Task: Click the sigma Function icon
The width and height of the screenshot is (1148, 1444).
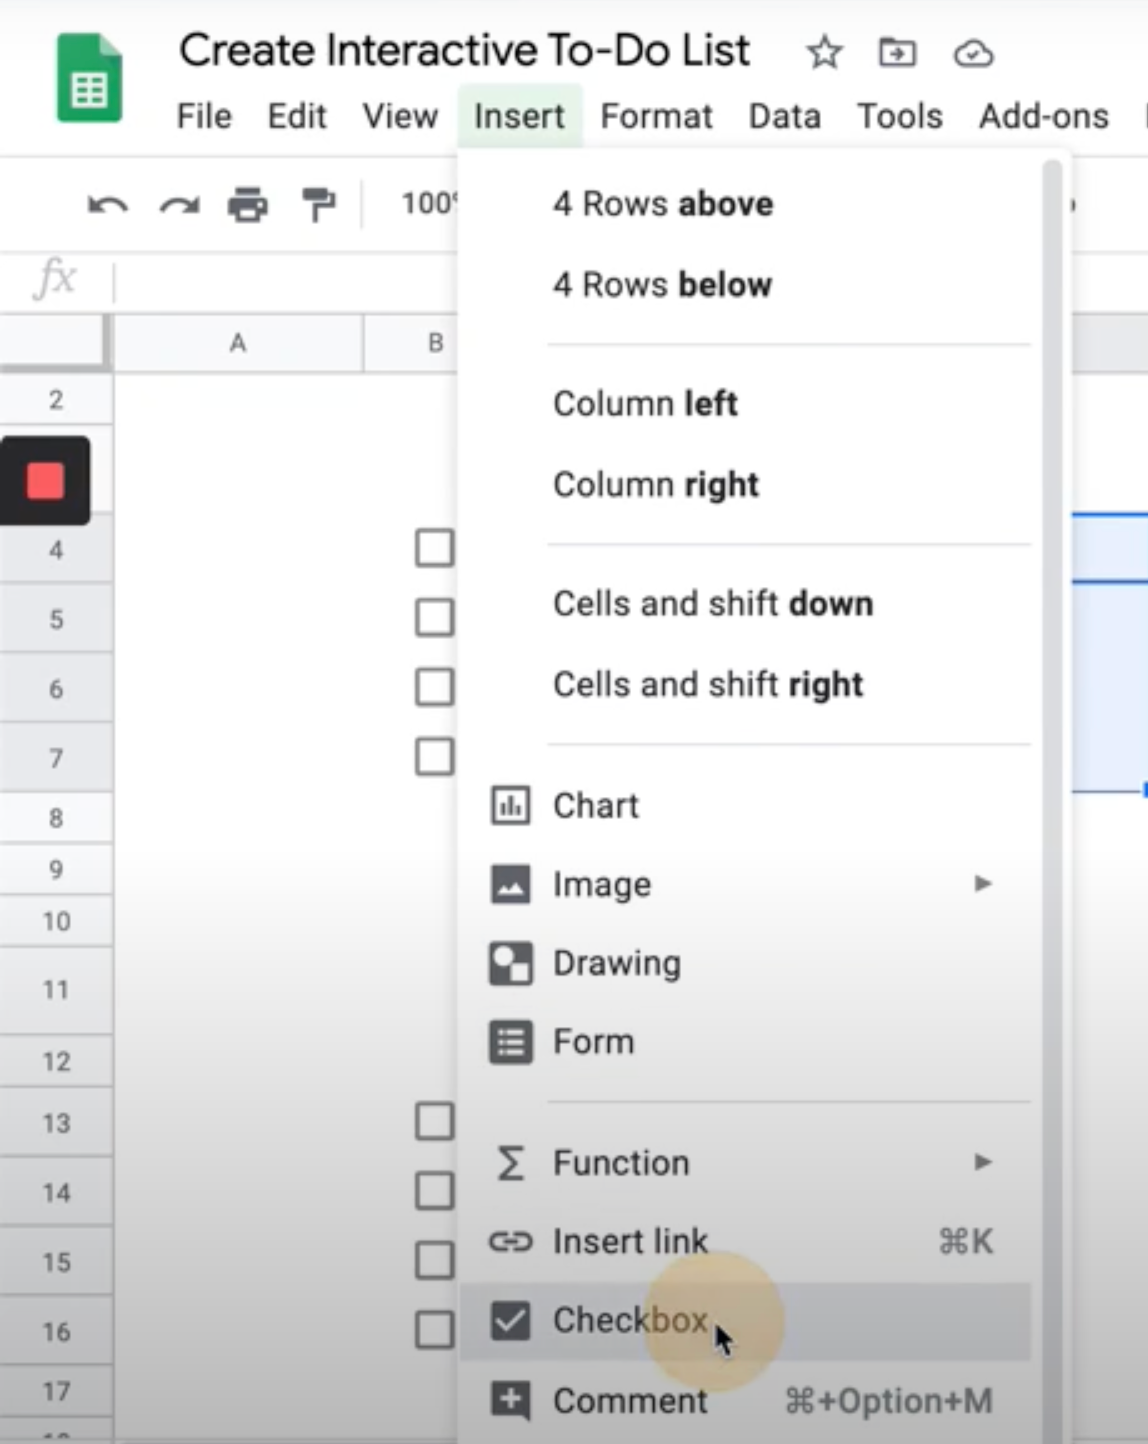Action: tap(510, 1163)
